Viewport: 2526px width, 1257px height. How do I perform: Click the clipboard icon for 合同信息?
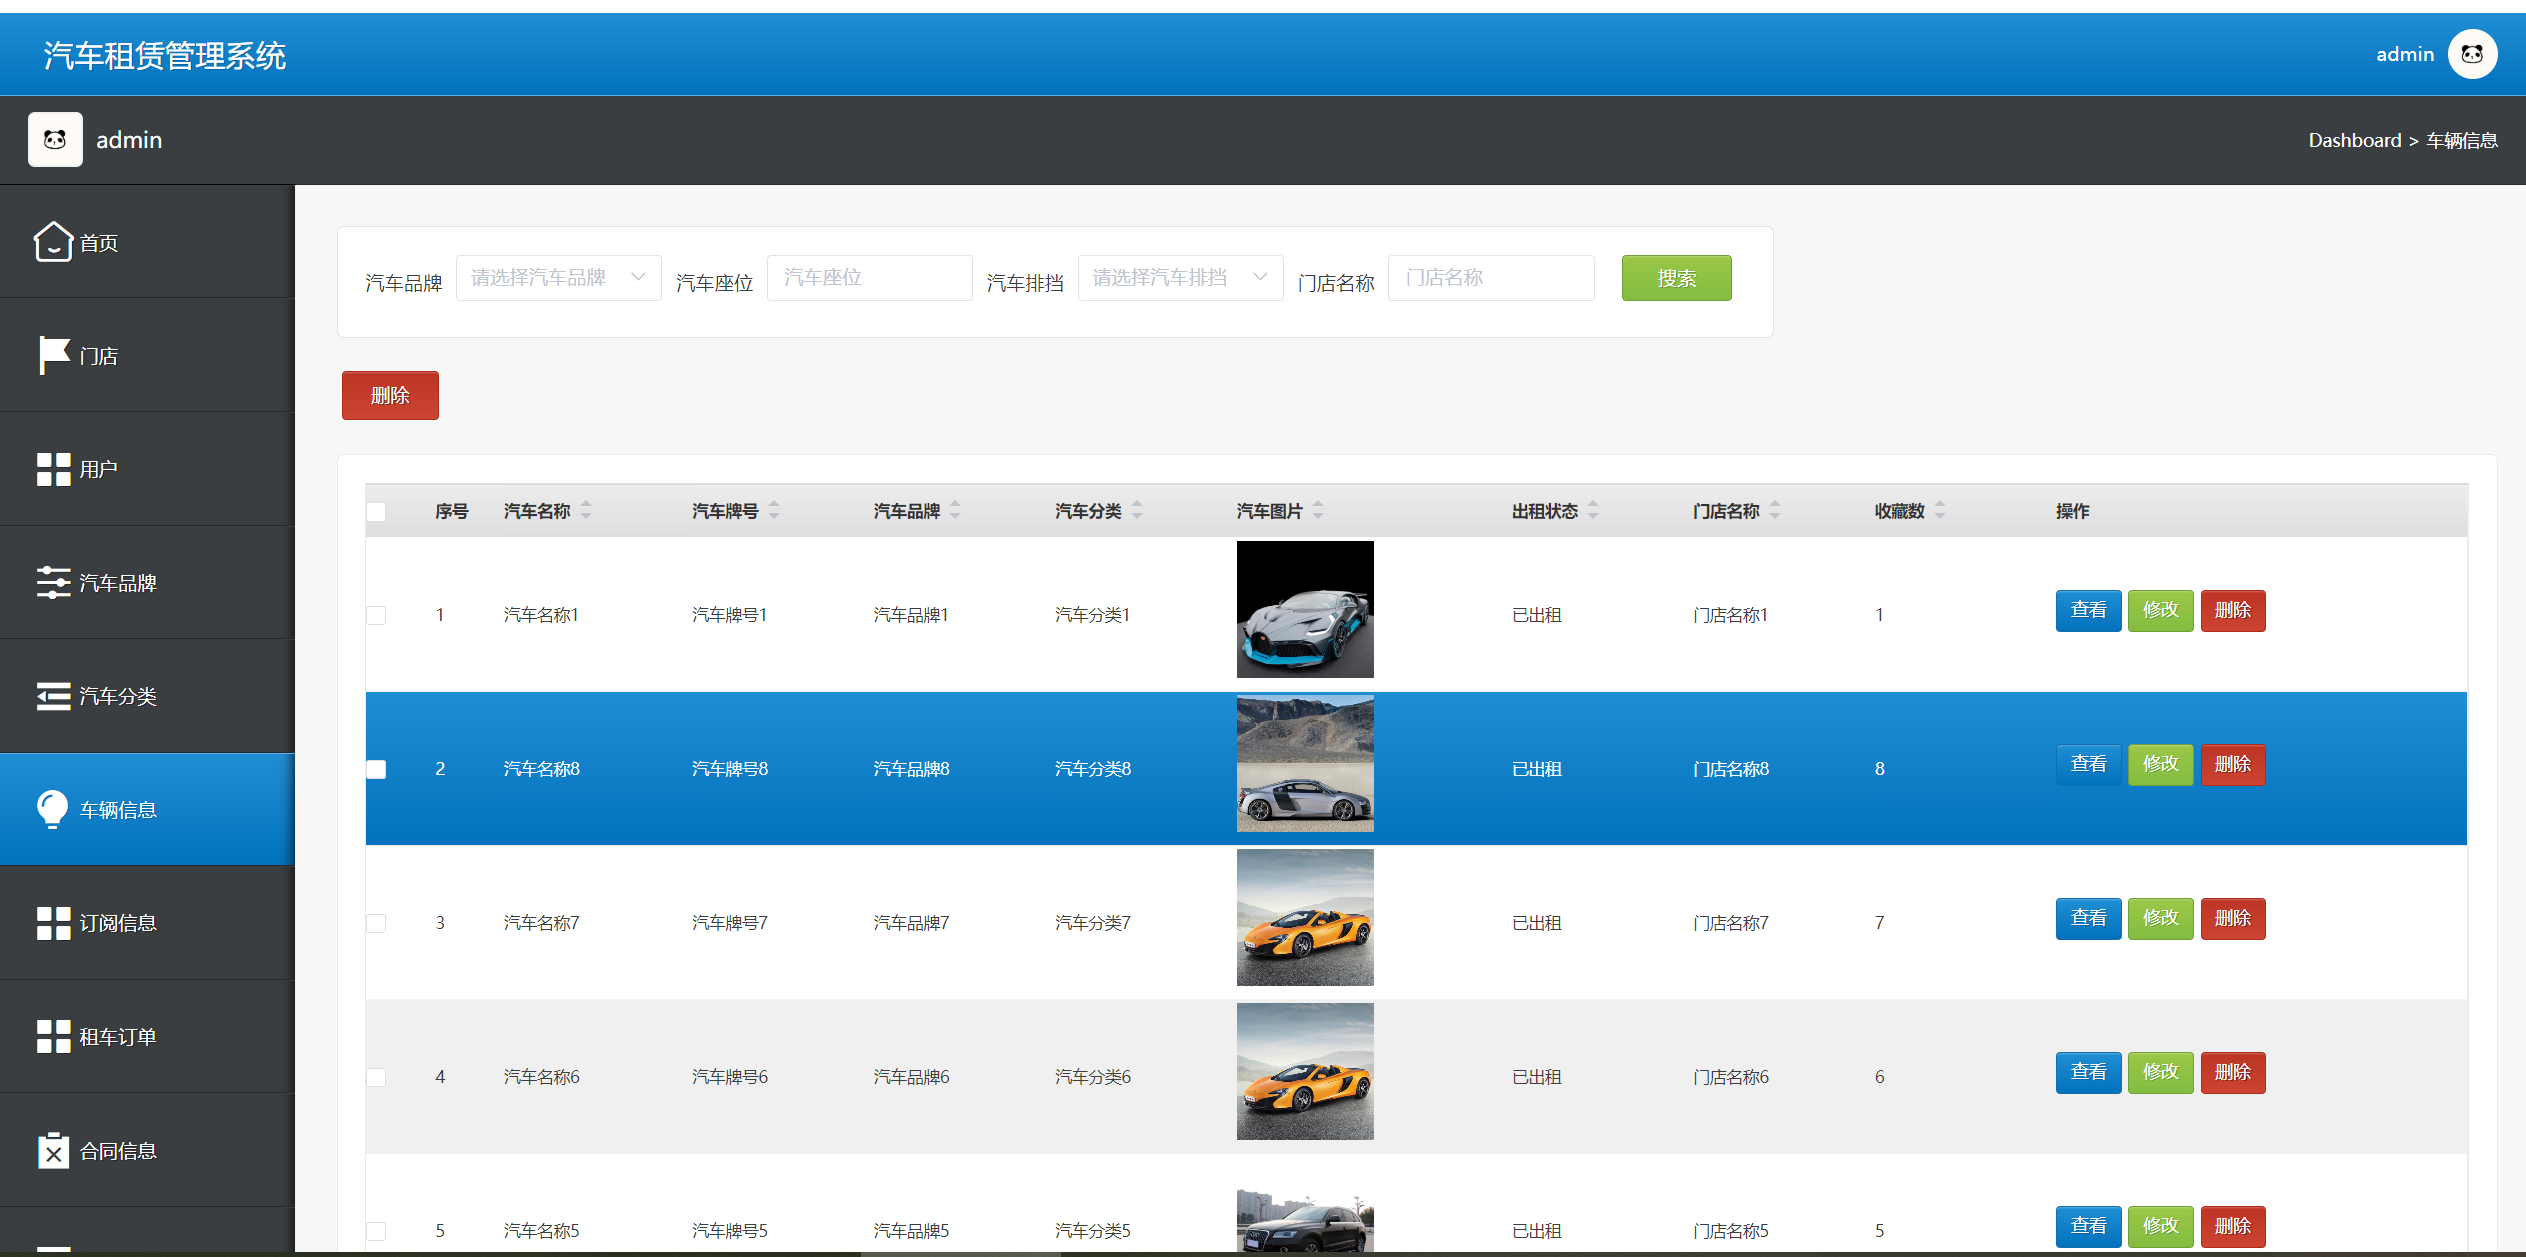[53, 1151]
